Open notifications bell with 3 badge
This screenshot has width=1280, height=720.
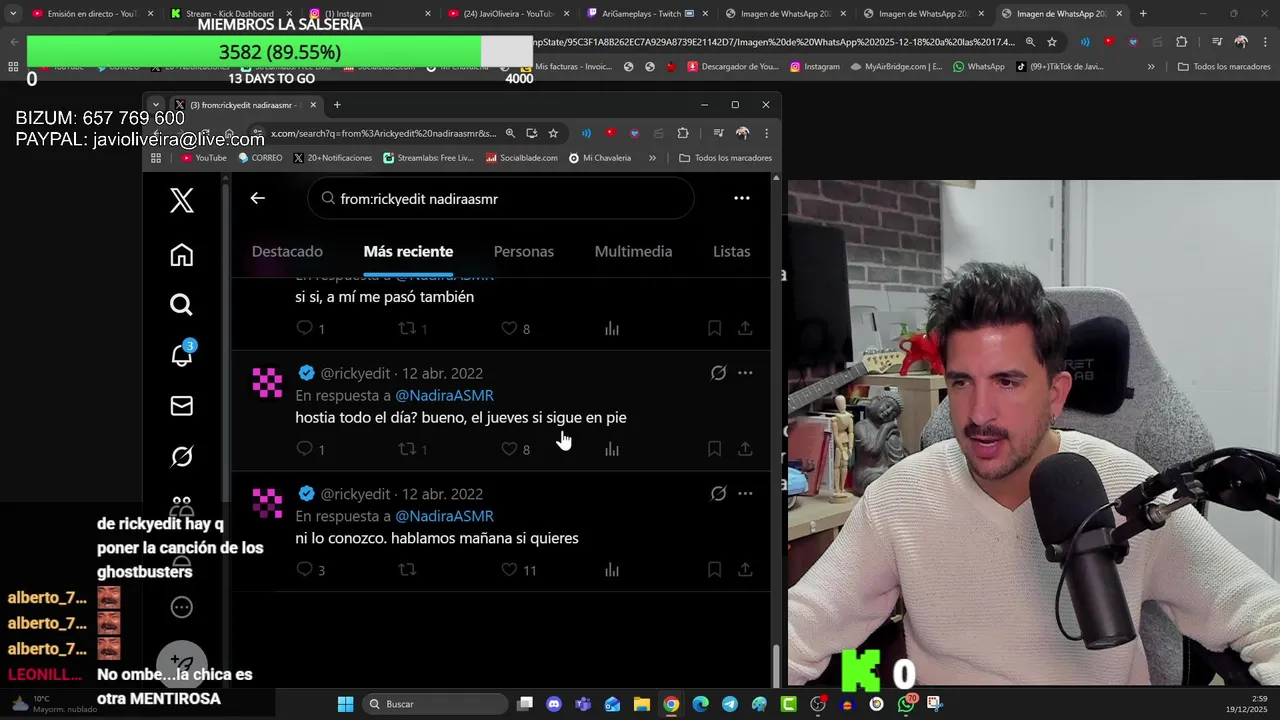182,354
